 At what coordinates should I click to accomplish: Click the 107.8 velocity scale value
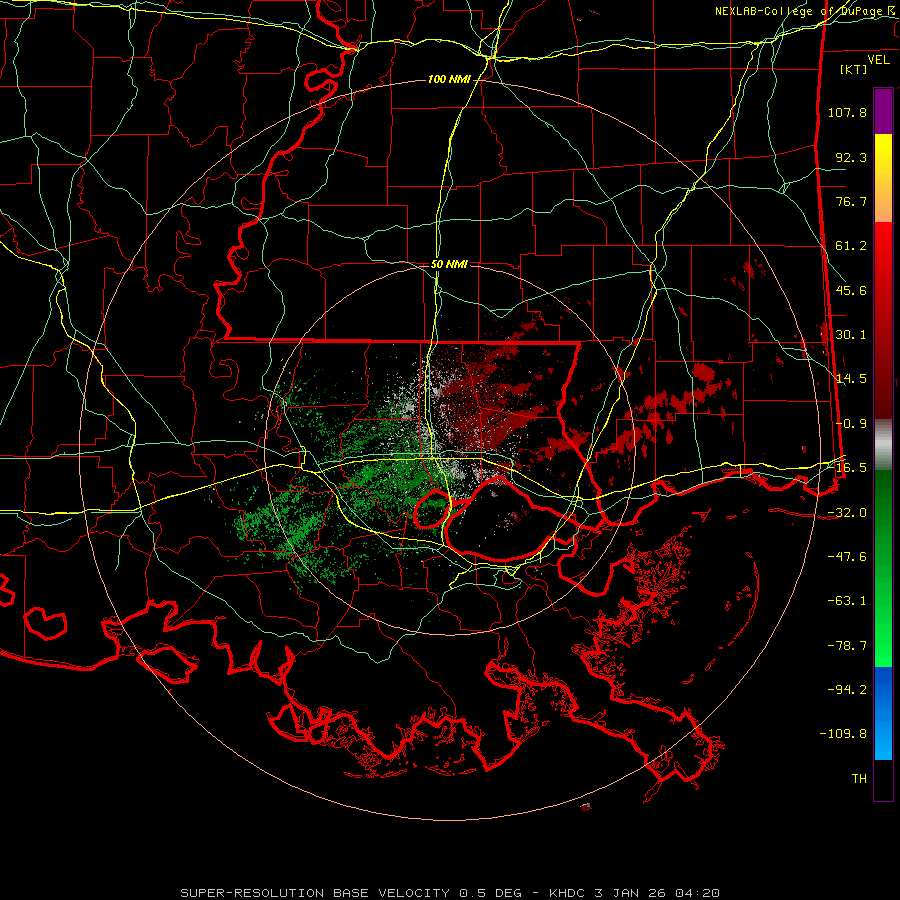pyautogui.click(x=847, y=112)
